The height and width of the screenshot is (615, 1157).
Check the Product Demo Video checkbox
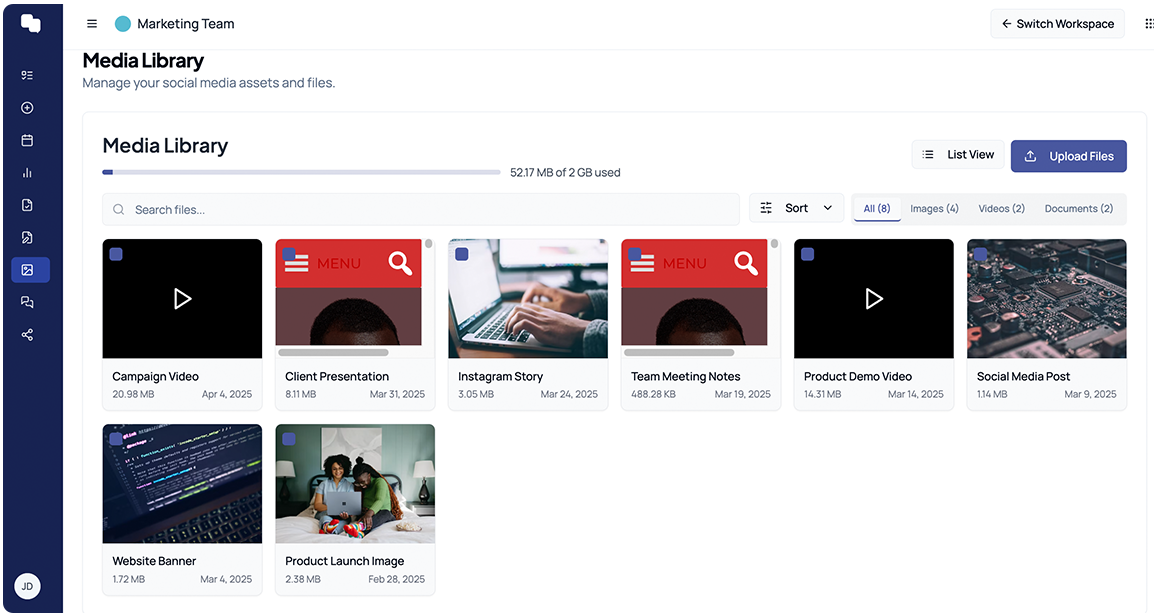(x=808, y=254)
